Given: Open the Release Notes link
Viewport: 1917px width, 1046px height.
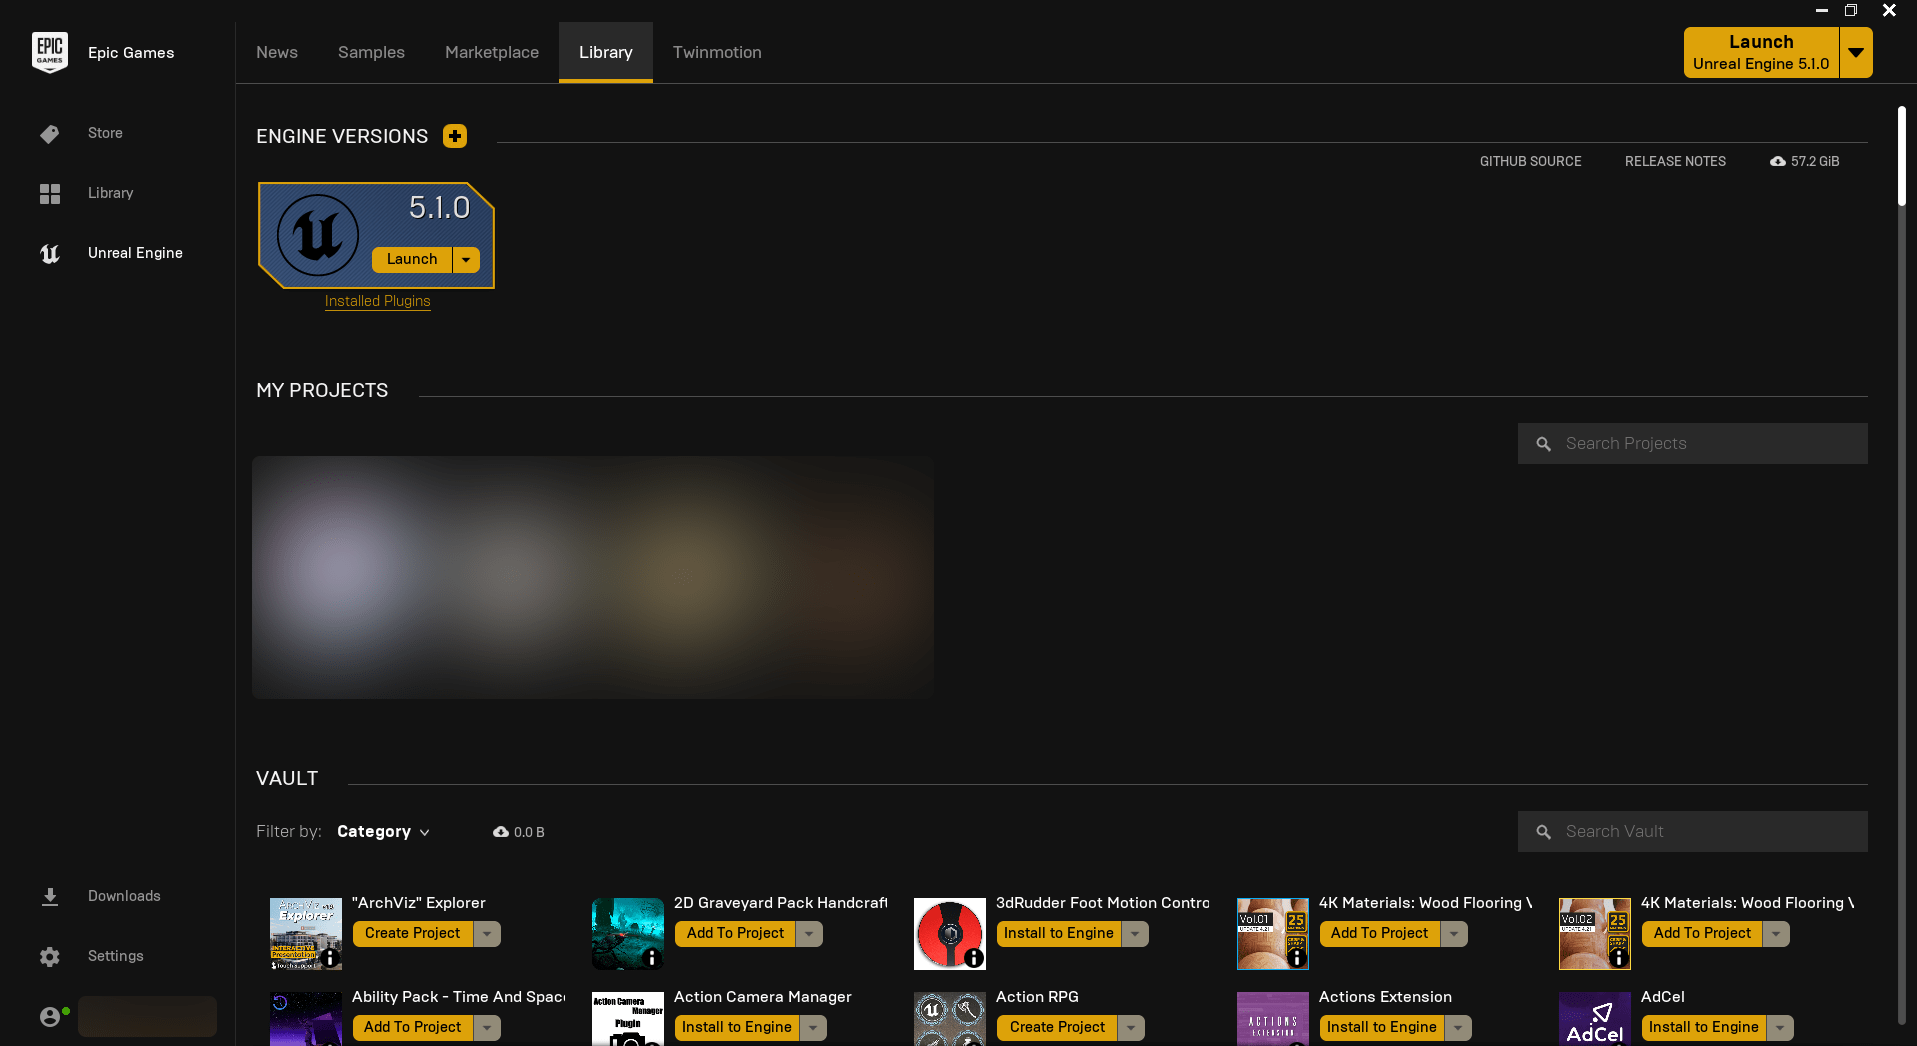Looking at the screenshot, I should 1675,161.
